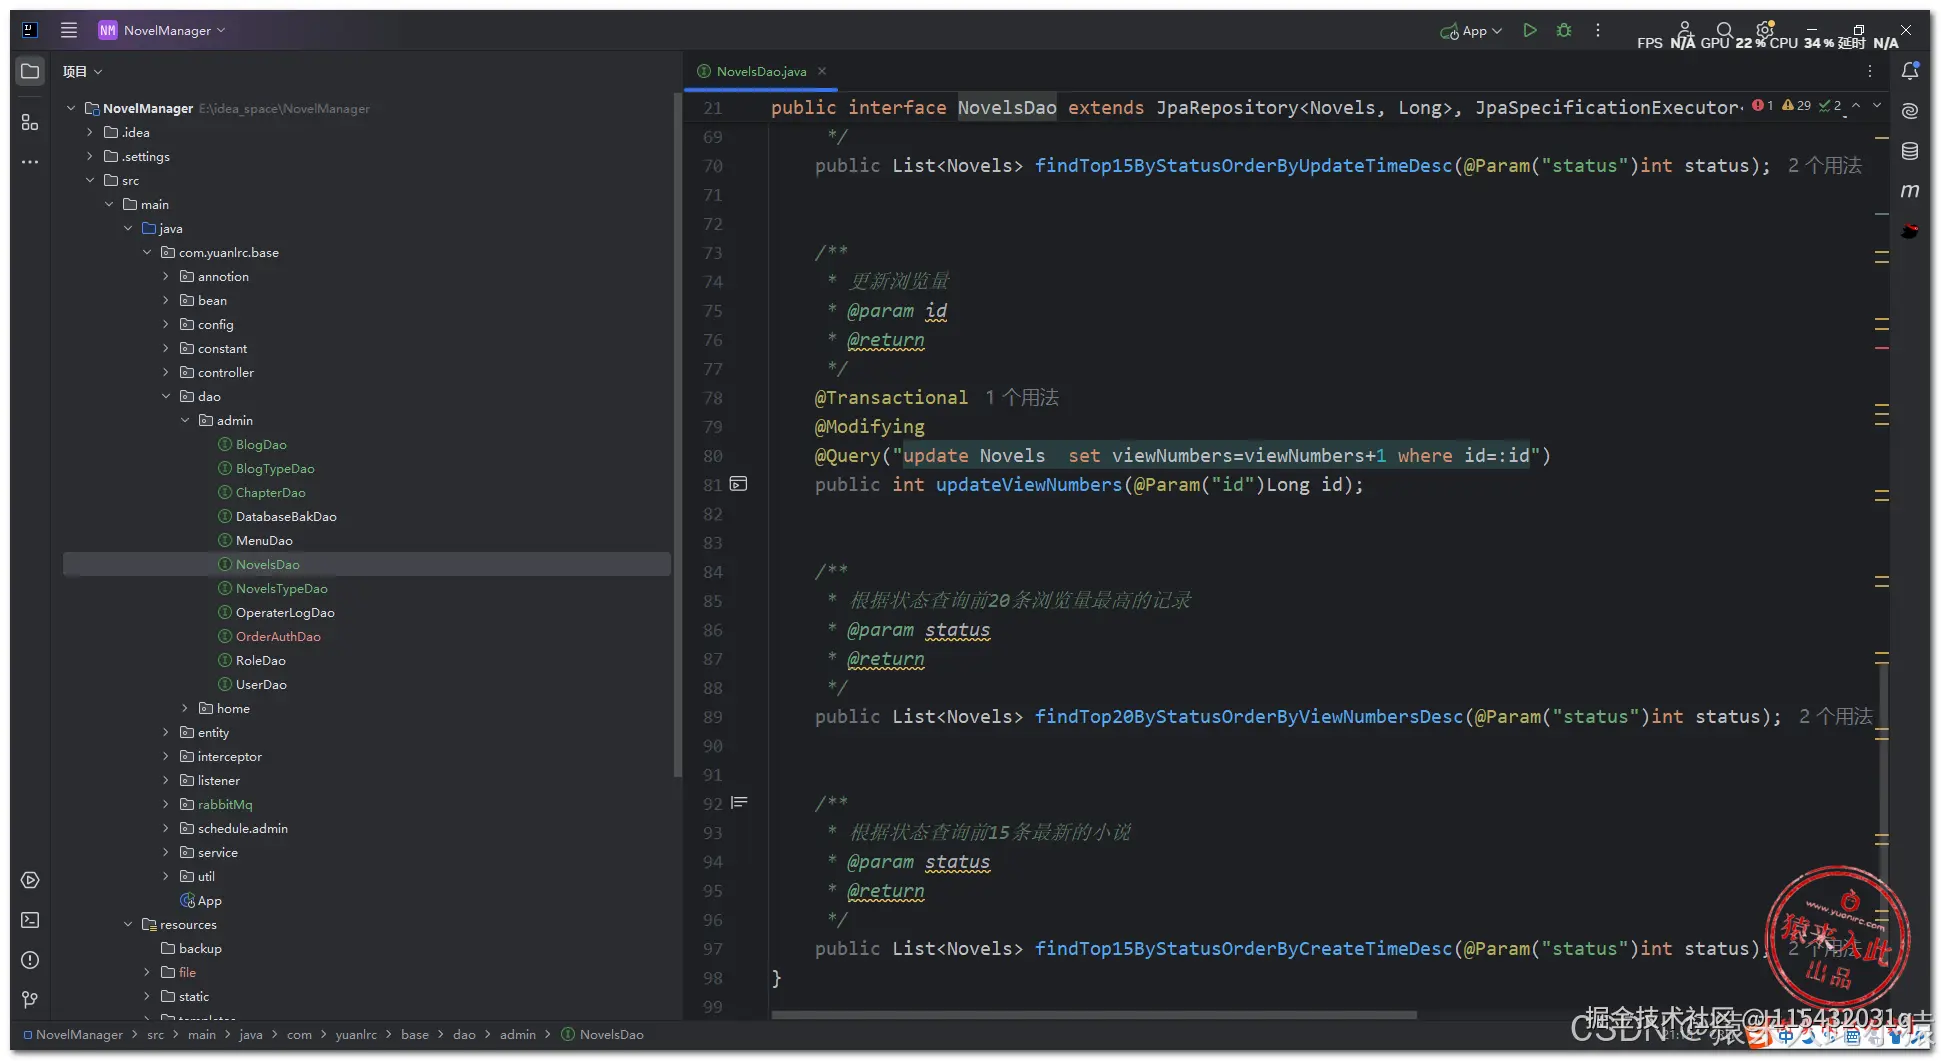
Task: Open the Maven tool window
Action: tap(1910, 190)
